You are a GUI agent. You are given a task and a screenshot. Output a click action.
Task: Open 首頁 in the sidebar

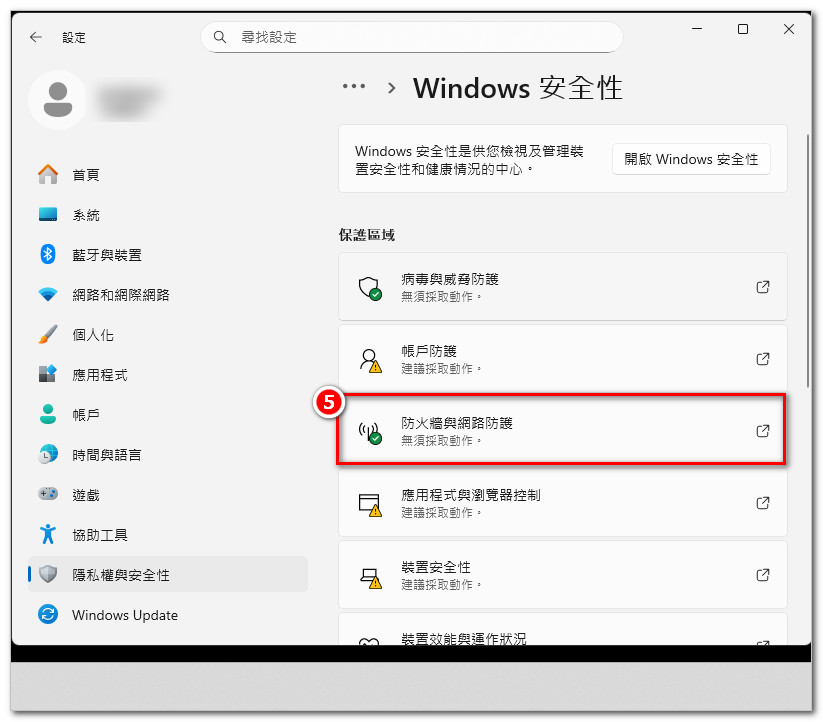(x=85, y=175)
